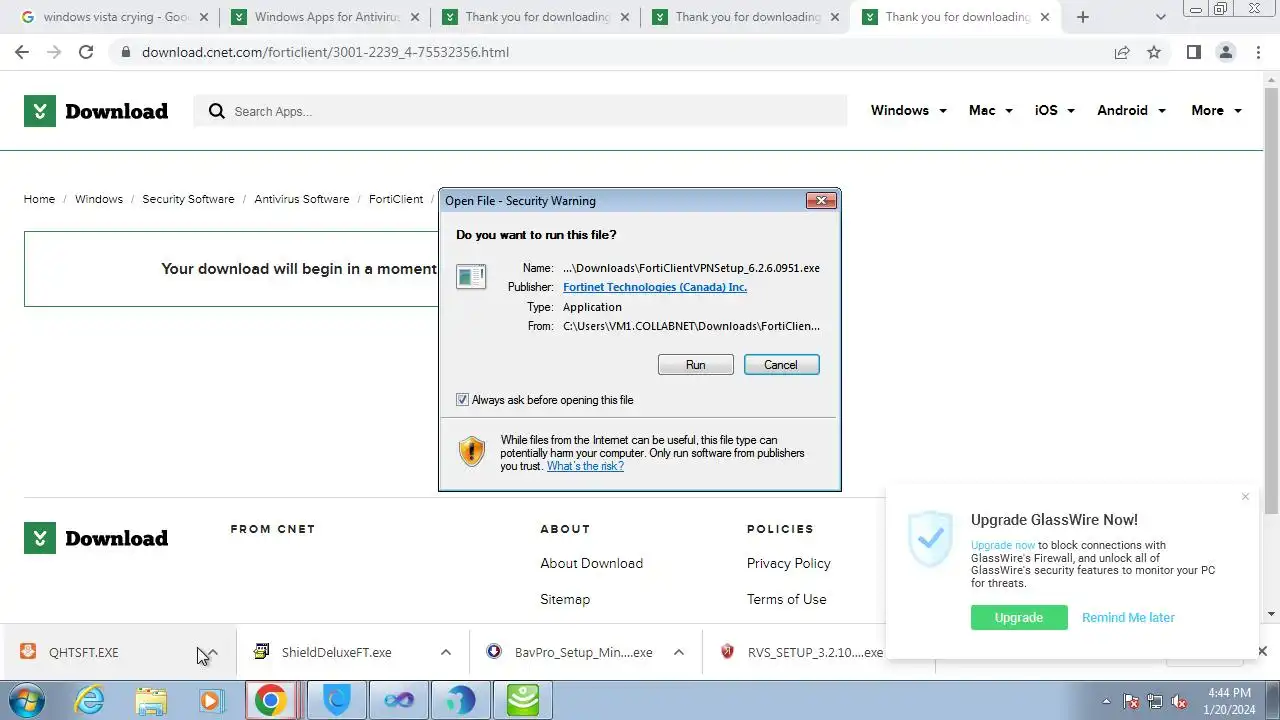
Task: Click the volume icon in system tray
Action: pos(1179,701)
